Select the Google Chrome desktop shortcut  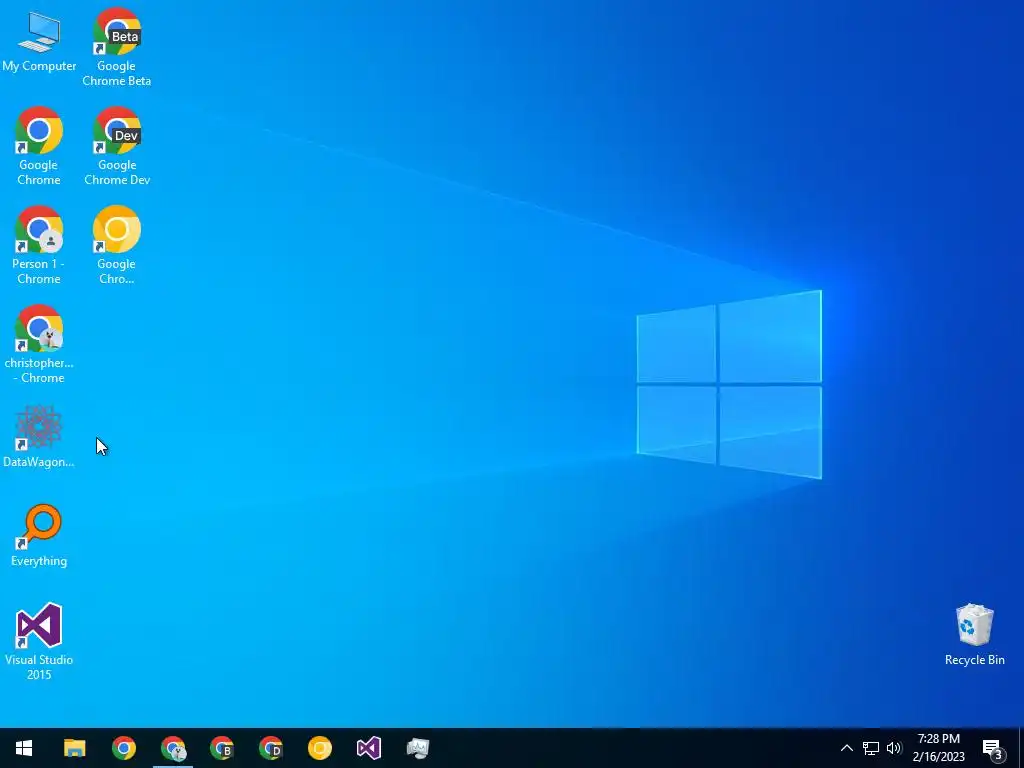tap(39, 146)
